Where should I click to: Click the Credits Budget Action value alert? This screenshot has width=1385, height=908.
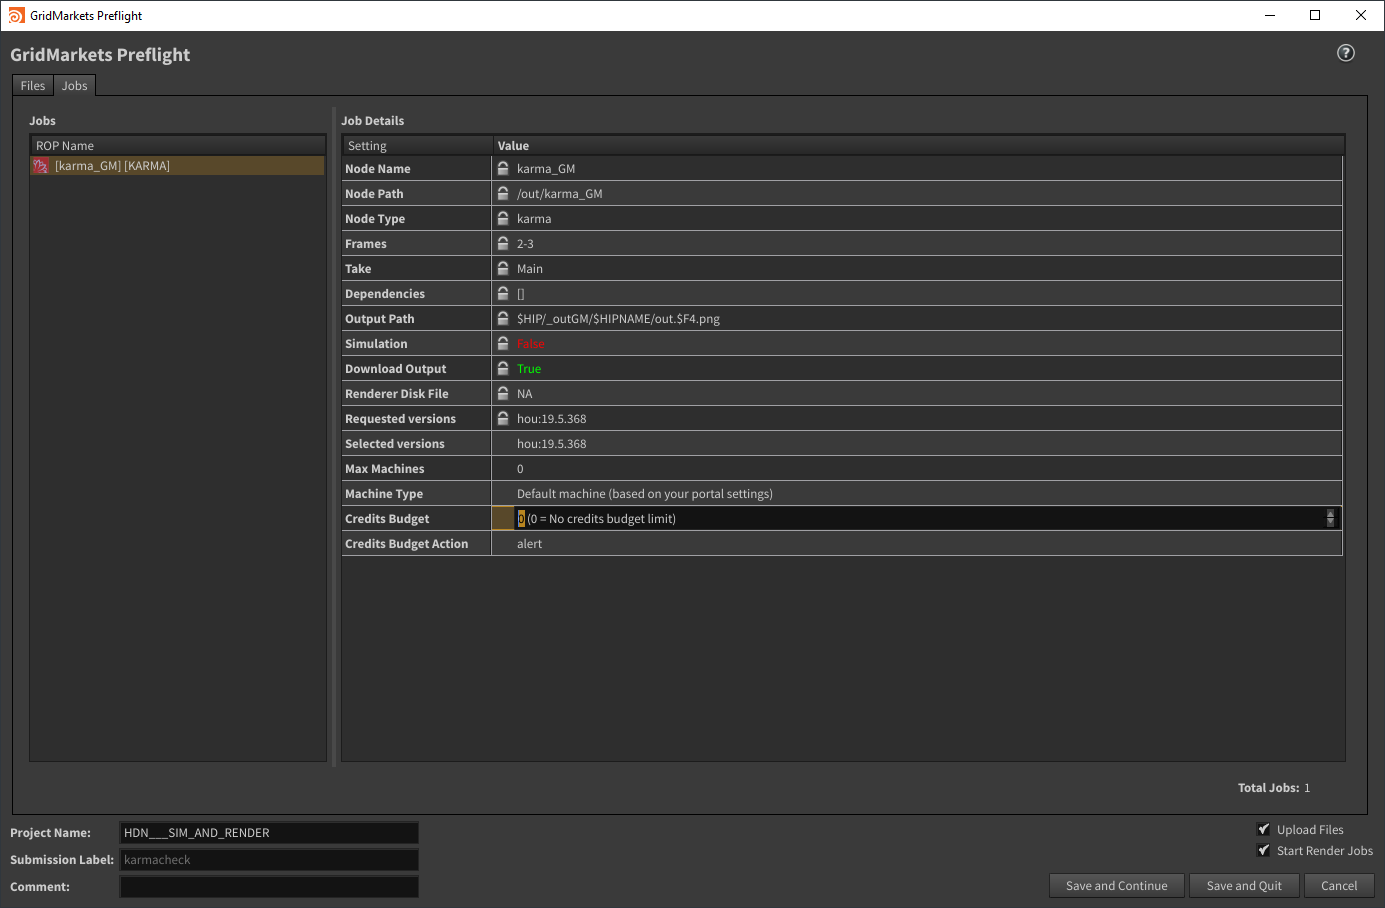529,544
